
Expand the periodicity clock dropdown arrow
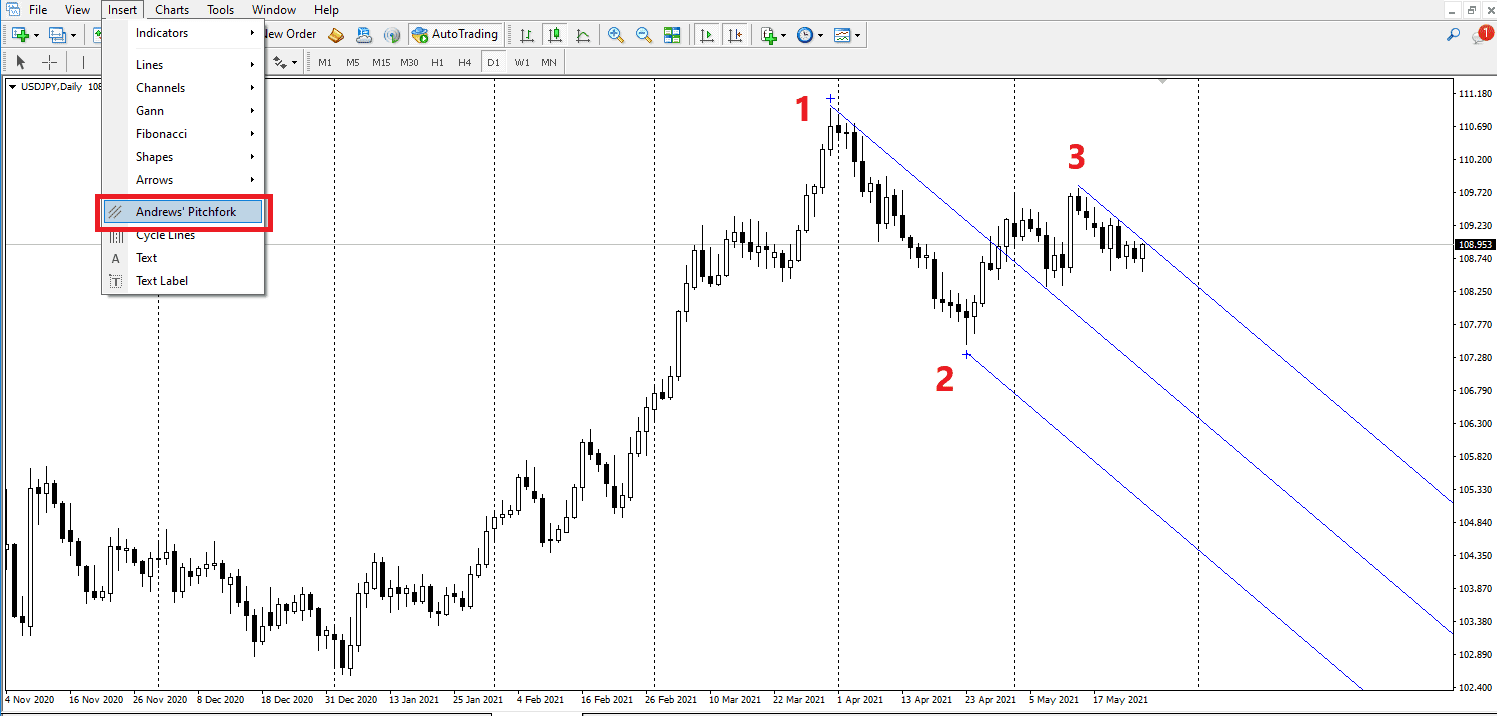(821, 36)
